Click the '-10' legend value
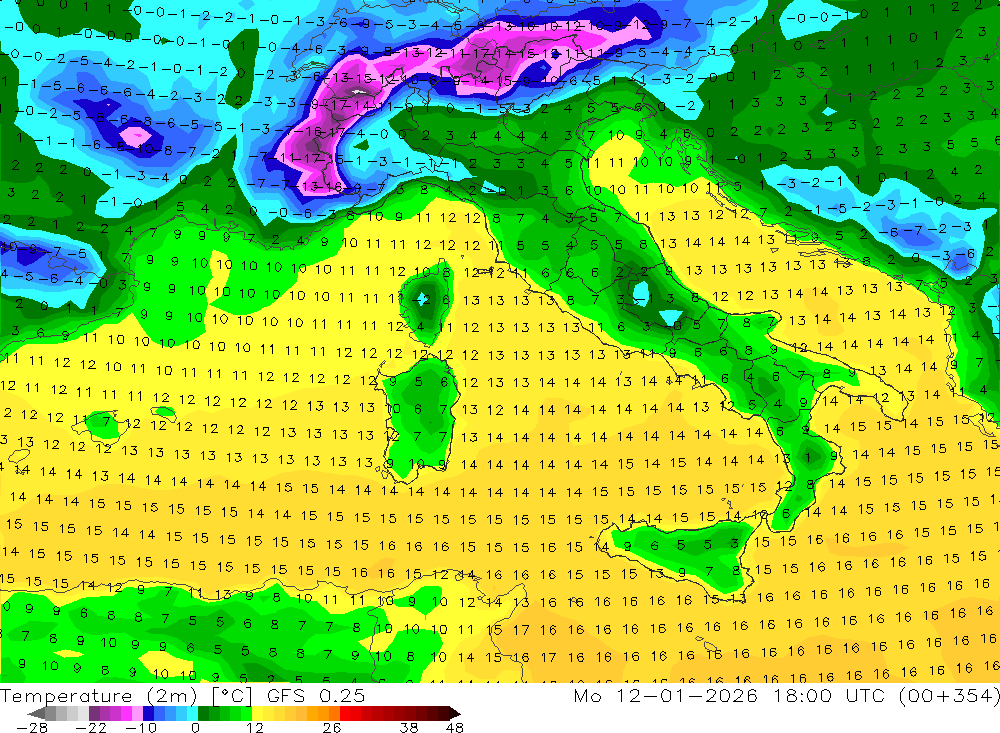Viewport: 1000px width, 733px height. pyautogui.click(x=140, y=728)
